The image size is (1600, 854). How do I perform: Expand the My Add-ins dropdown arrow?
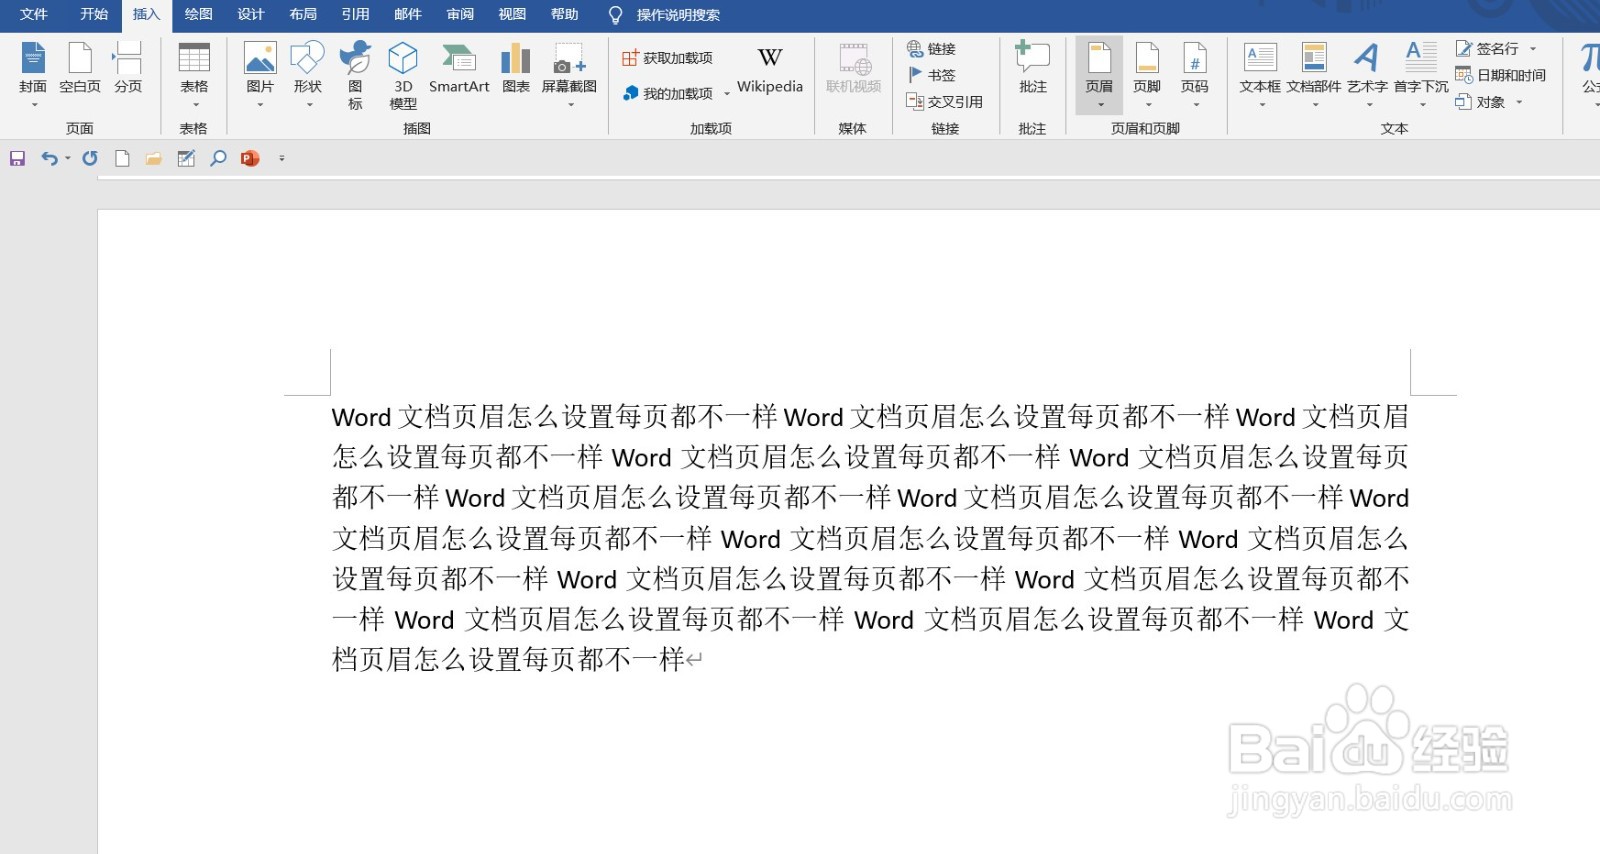pyautogui.click(x=726, y=94)
